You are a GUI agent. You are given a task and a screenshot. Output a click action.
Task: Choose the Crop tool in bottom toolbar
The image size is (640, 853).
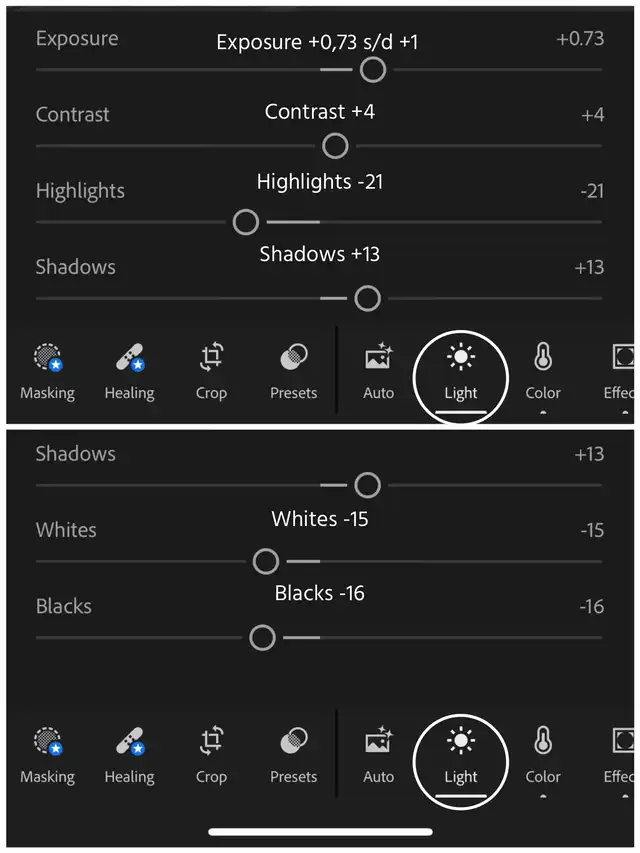tap(211, 754)
